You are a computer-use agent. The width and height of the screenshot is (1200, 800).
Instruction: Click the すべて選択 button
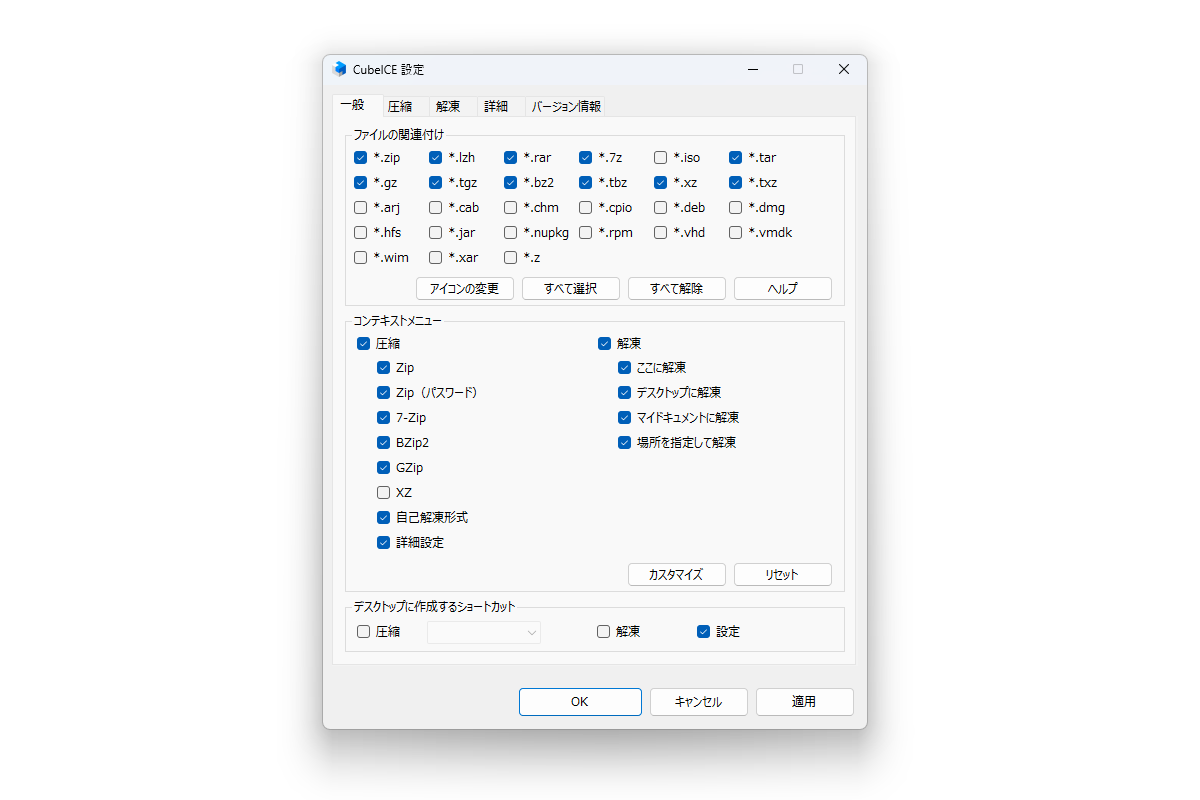571,288
